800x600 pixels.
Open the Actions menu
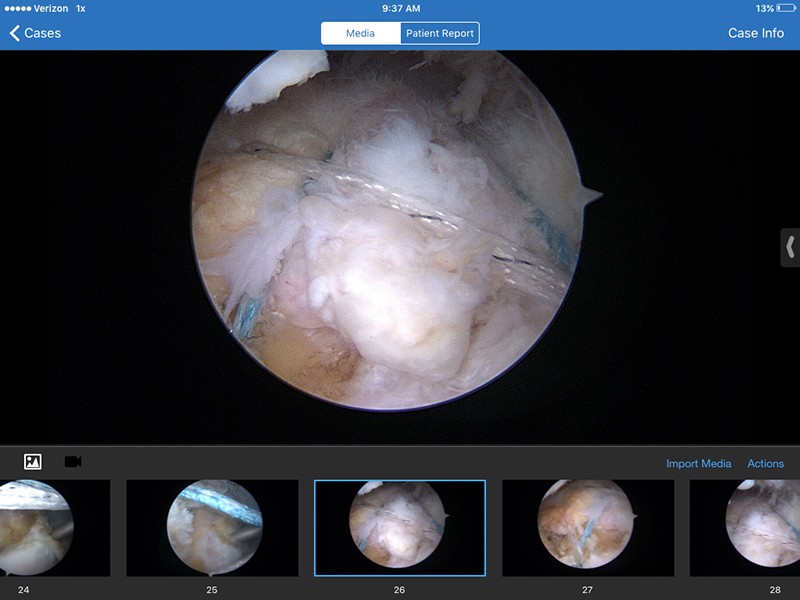[765, 463]
